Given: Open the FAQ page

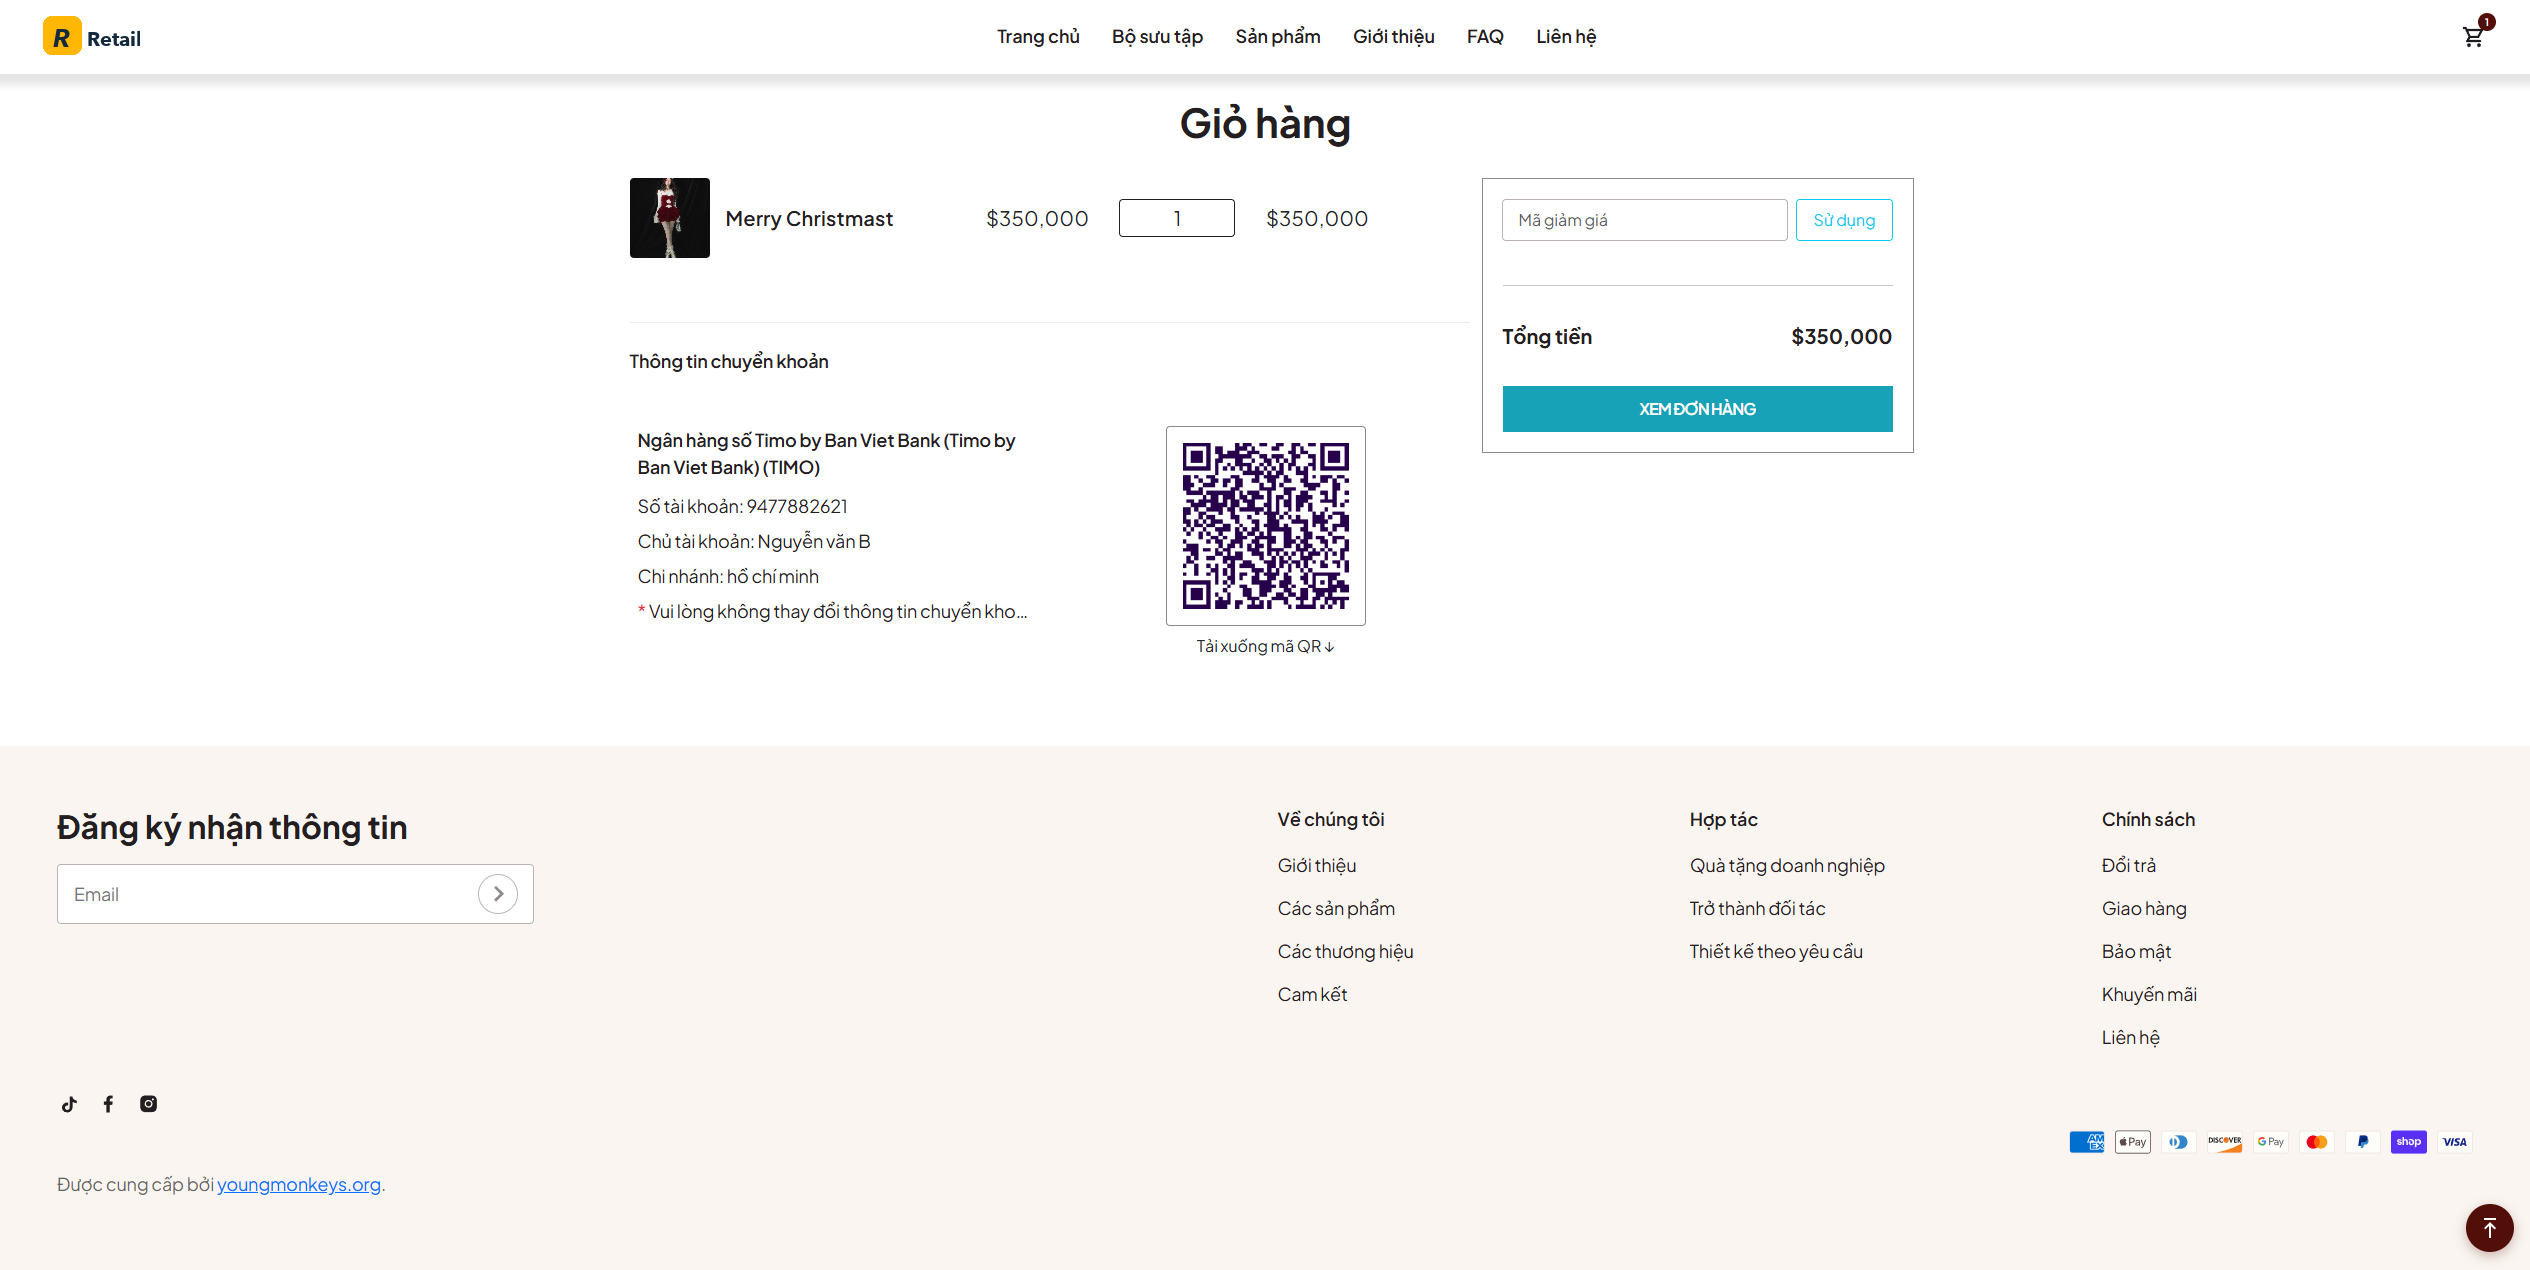Looking at the screenshot, I should click(1484, 37).
